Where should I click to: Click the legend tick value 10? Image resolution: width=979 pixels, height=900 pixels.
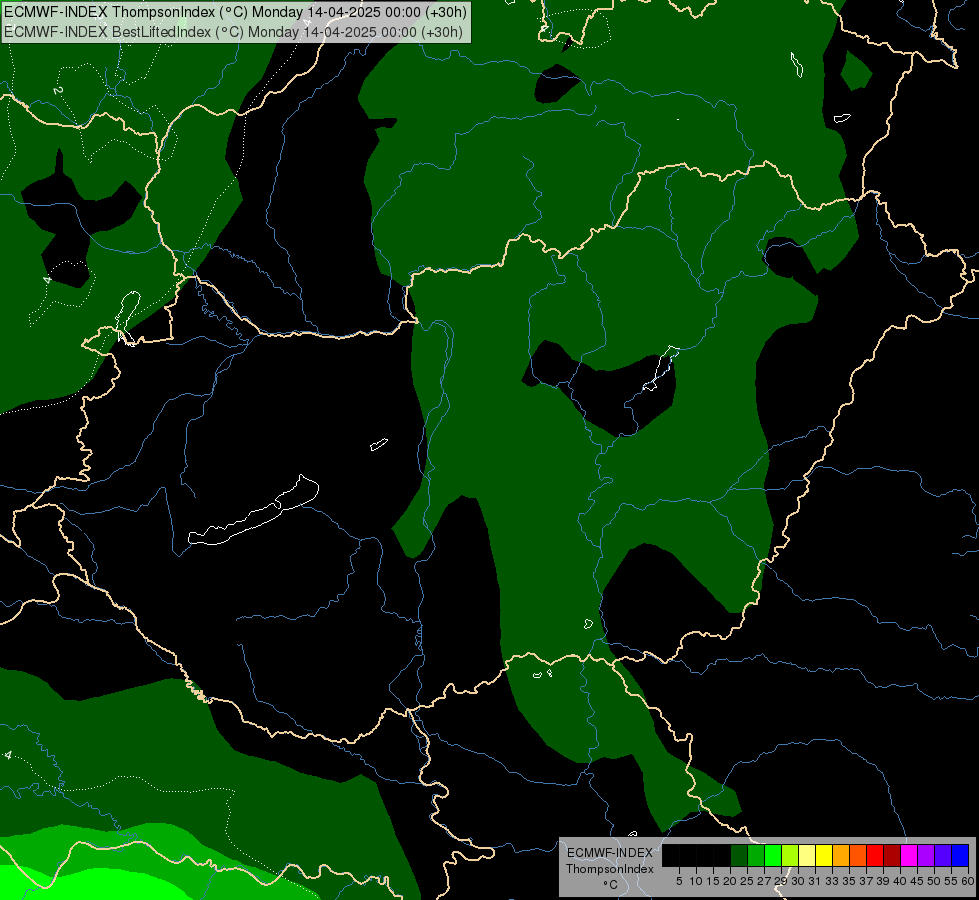tap(696, 881)
